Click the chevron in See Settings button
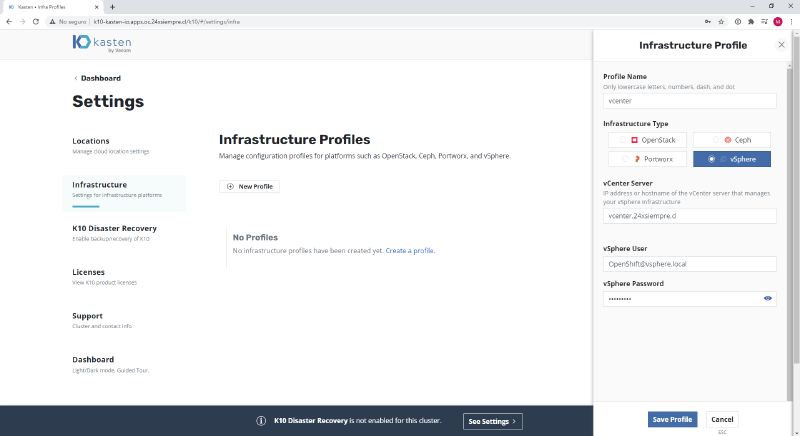 pos(514,421)
